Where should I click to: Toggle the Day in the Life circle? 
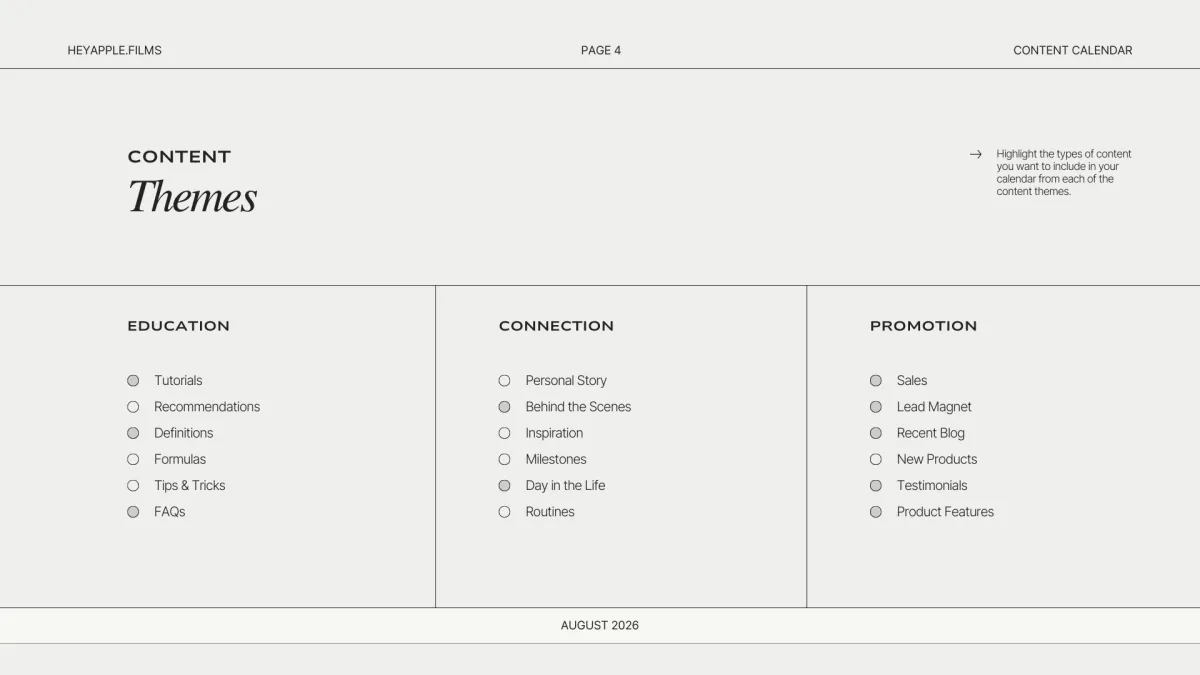504,485
